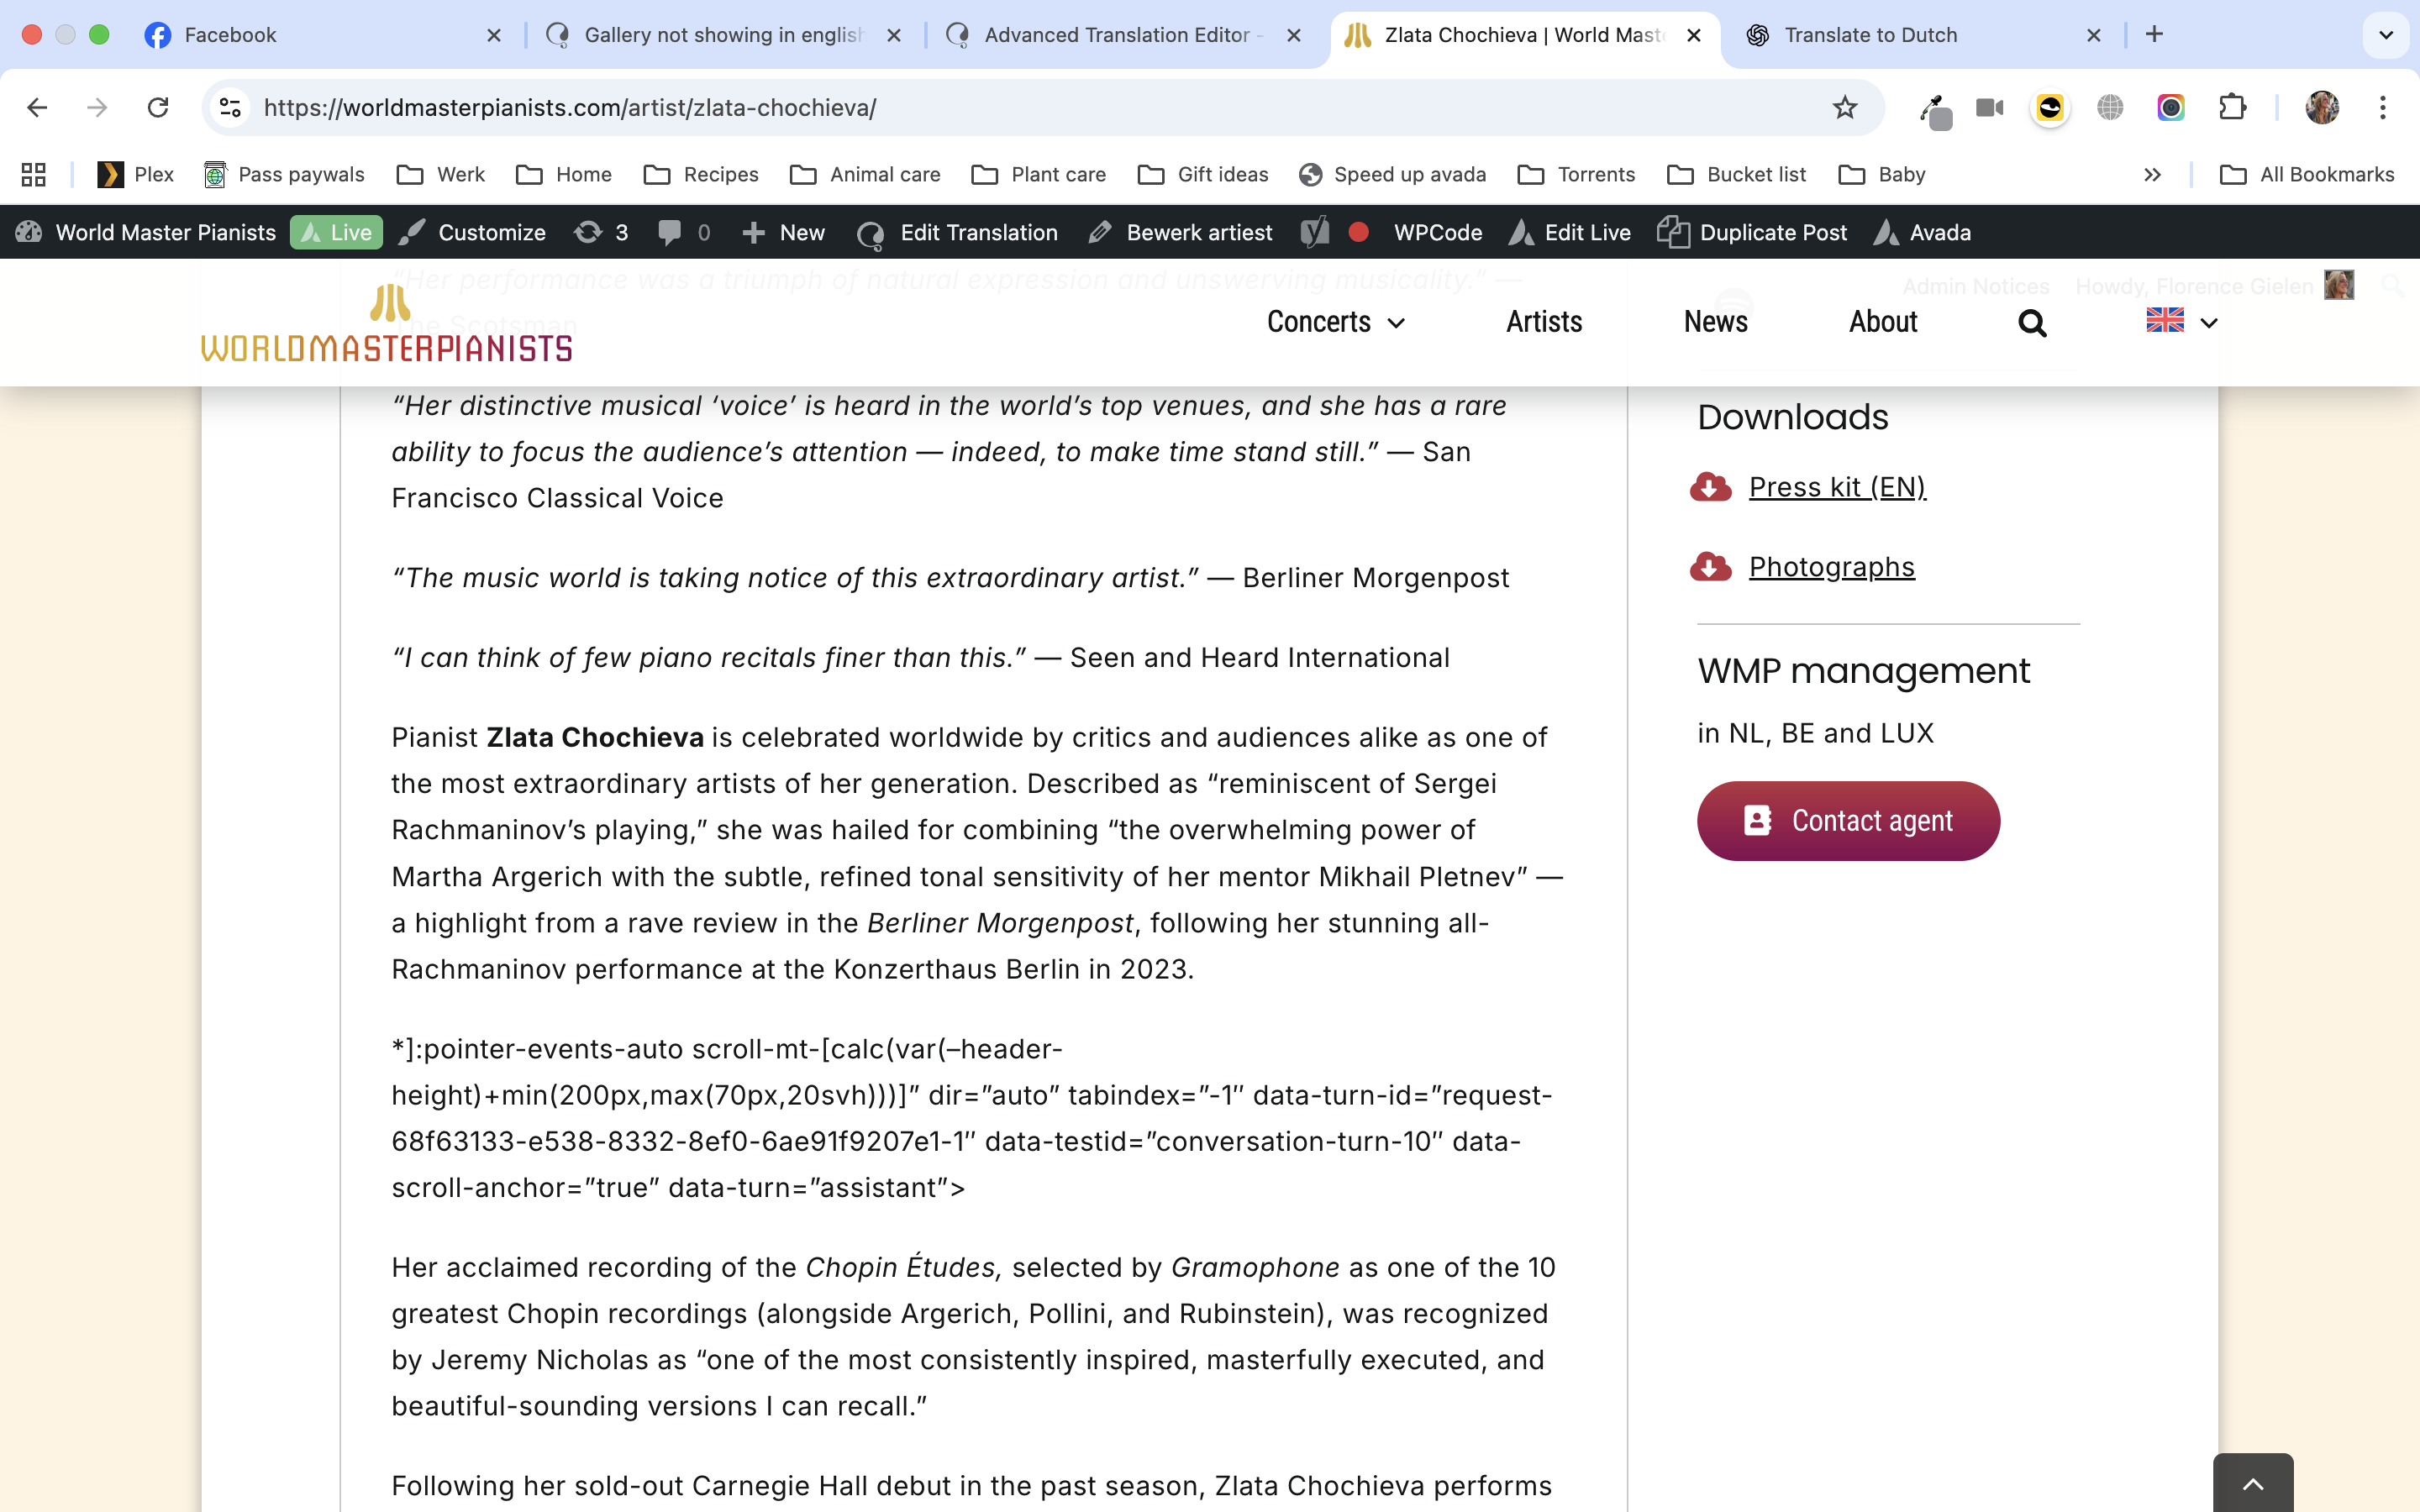Open the Photographs download link
The width and height of the screenshot is (2420, 1512).
point(1831,567)
